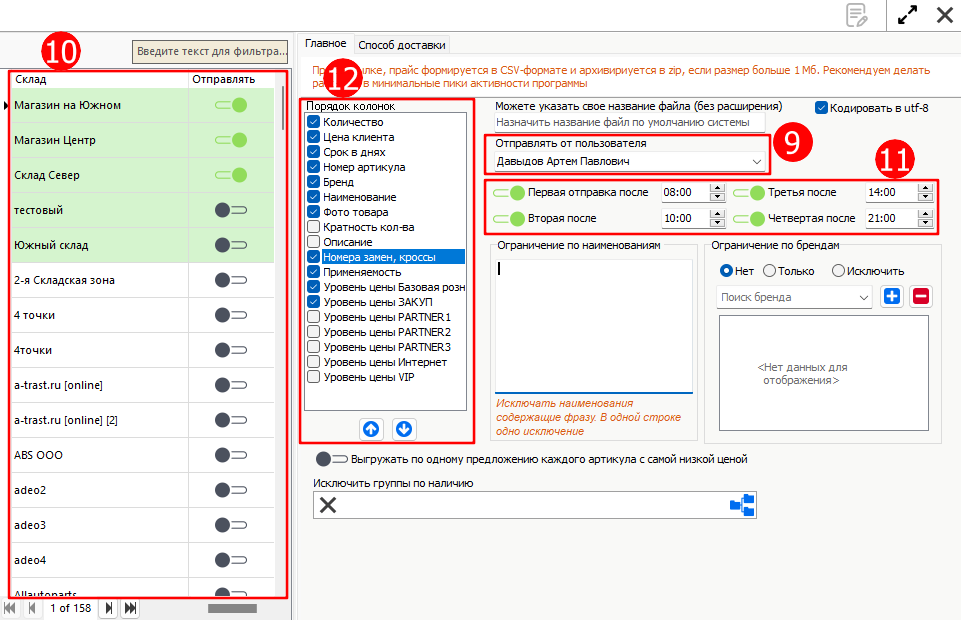Viewport: 961px width, 620px height.
Task: Toggle the Кодировать в utf-8 checkbox
Action: [x=822, y=108]
